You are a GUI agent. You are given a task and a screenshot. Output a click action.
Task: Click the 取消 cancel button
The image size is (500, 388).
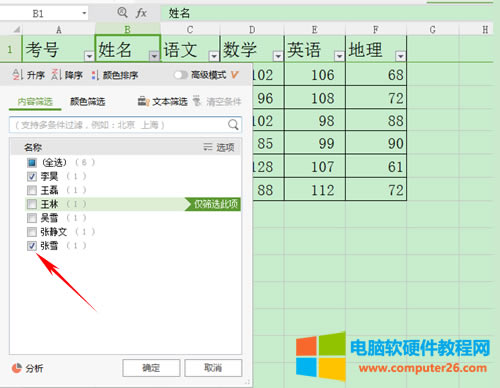tap(213, 368)
